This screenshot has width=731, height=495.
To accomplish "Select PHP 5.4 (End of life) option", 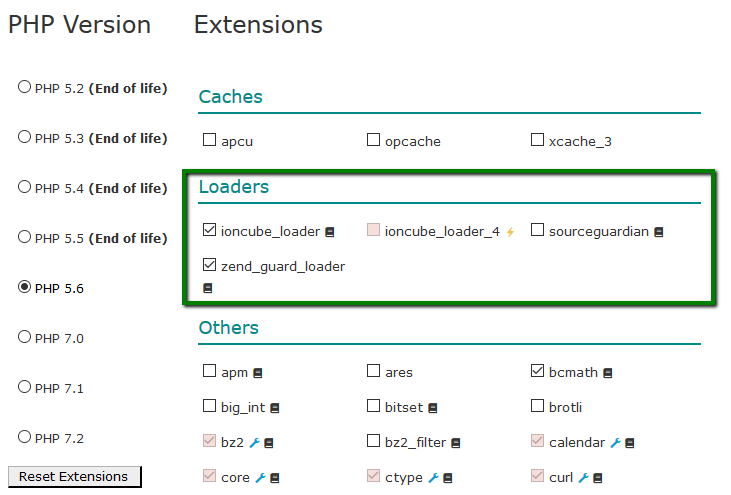I will click(24, 187).
